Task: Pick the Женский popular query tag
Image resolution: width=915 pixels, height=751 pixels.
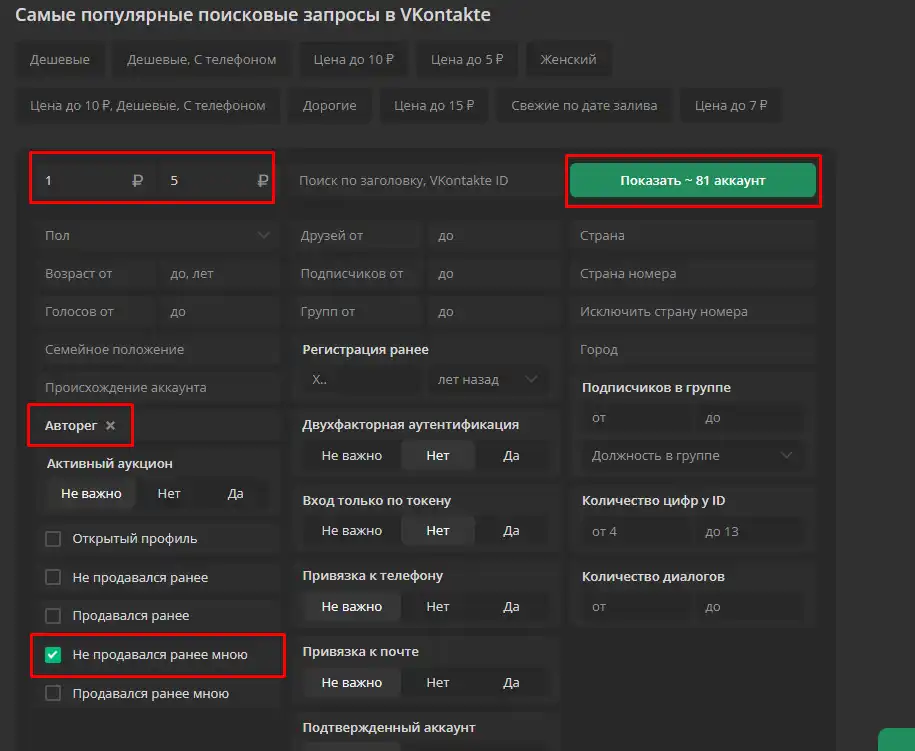Action: [568, 60]
